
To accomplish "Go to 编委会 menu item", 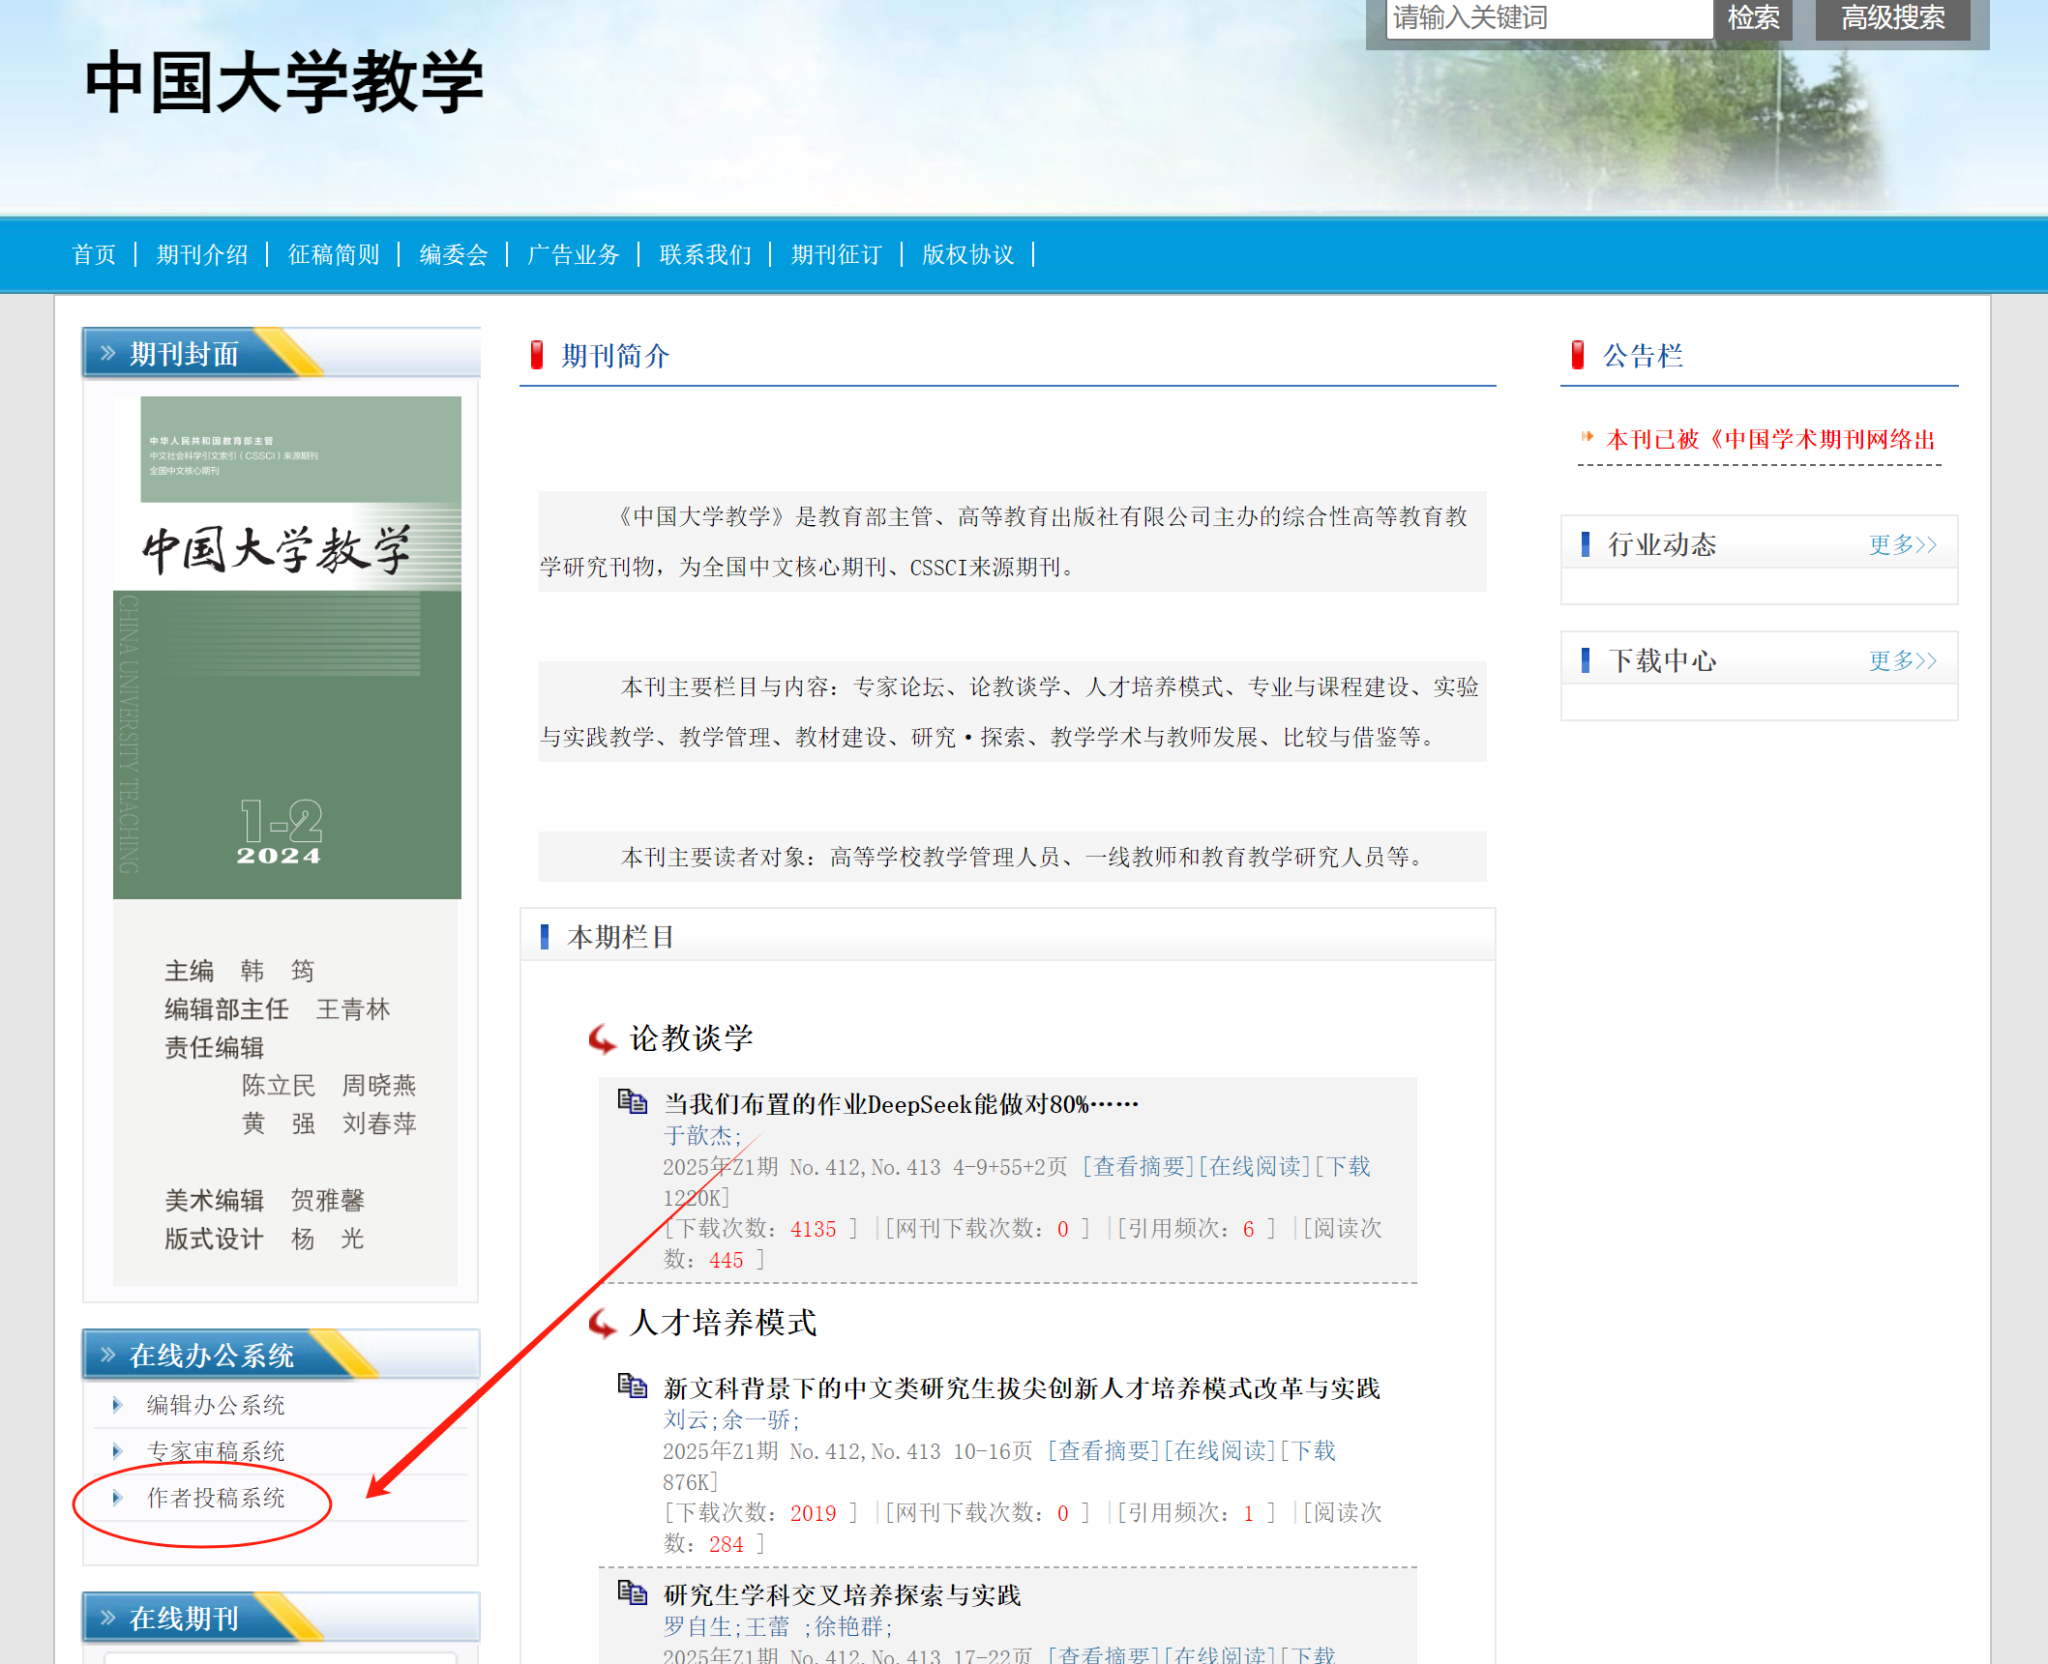I will [453, 255].
